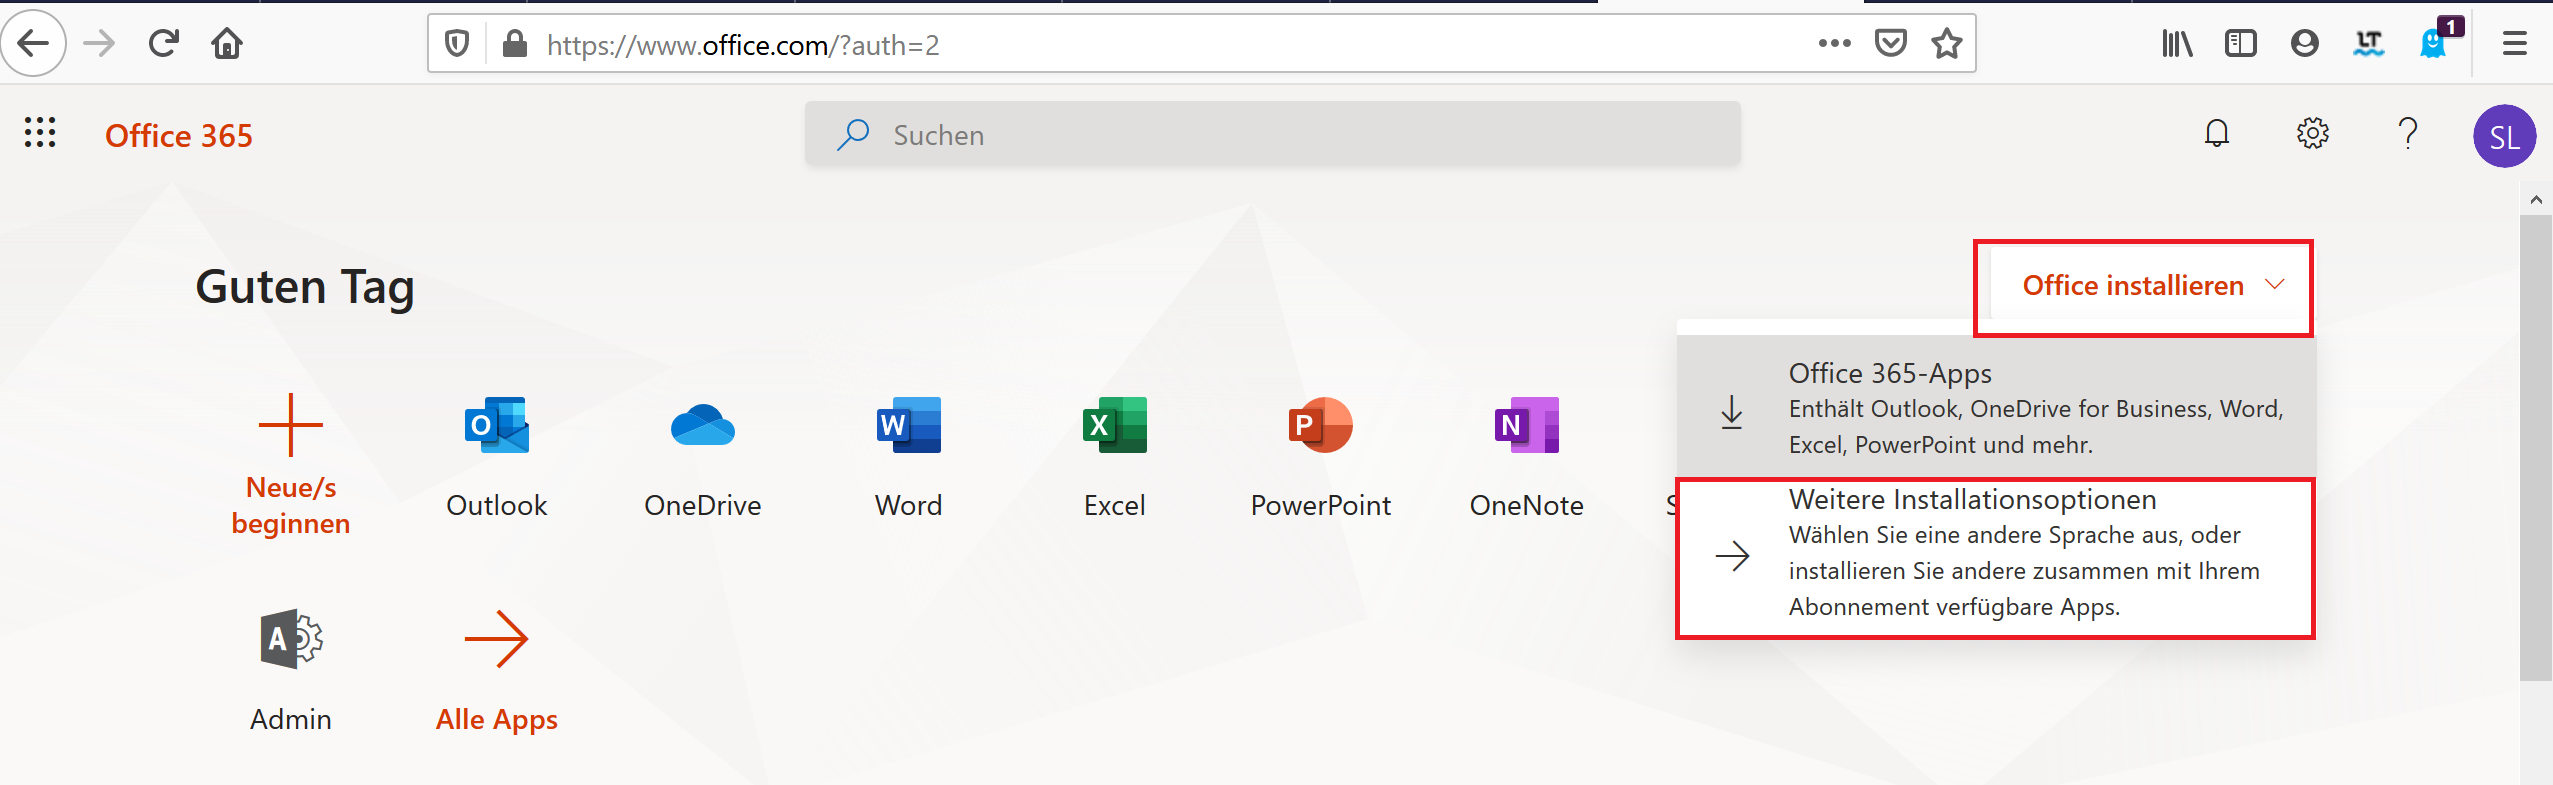
Task: Select Weitere Installationsoptionen entry
Action: click(x=1996, y=557)
